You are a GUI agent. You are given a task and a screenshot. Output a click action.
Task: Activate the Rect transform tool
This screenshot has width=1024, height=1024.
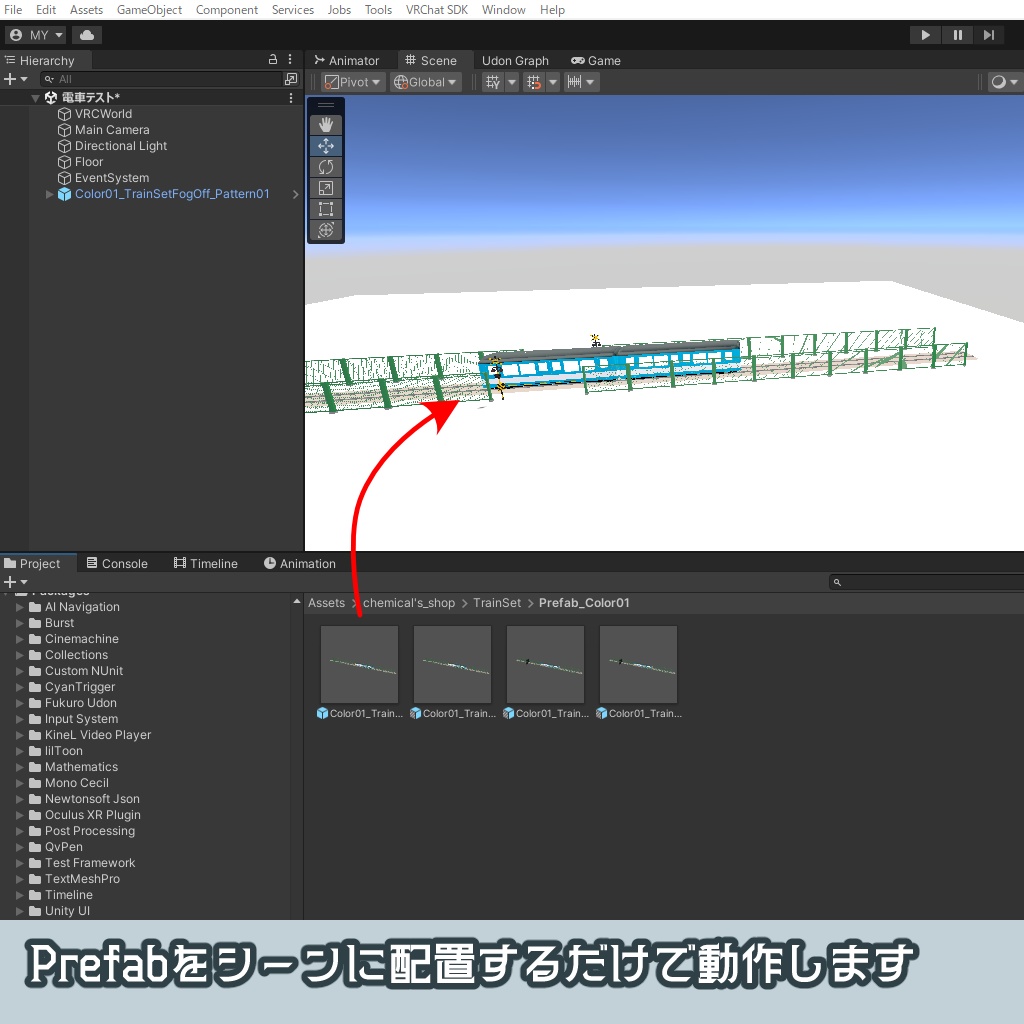(326, 209)
